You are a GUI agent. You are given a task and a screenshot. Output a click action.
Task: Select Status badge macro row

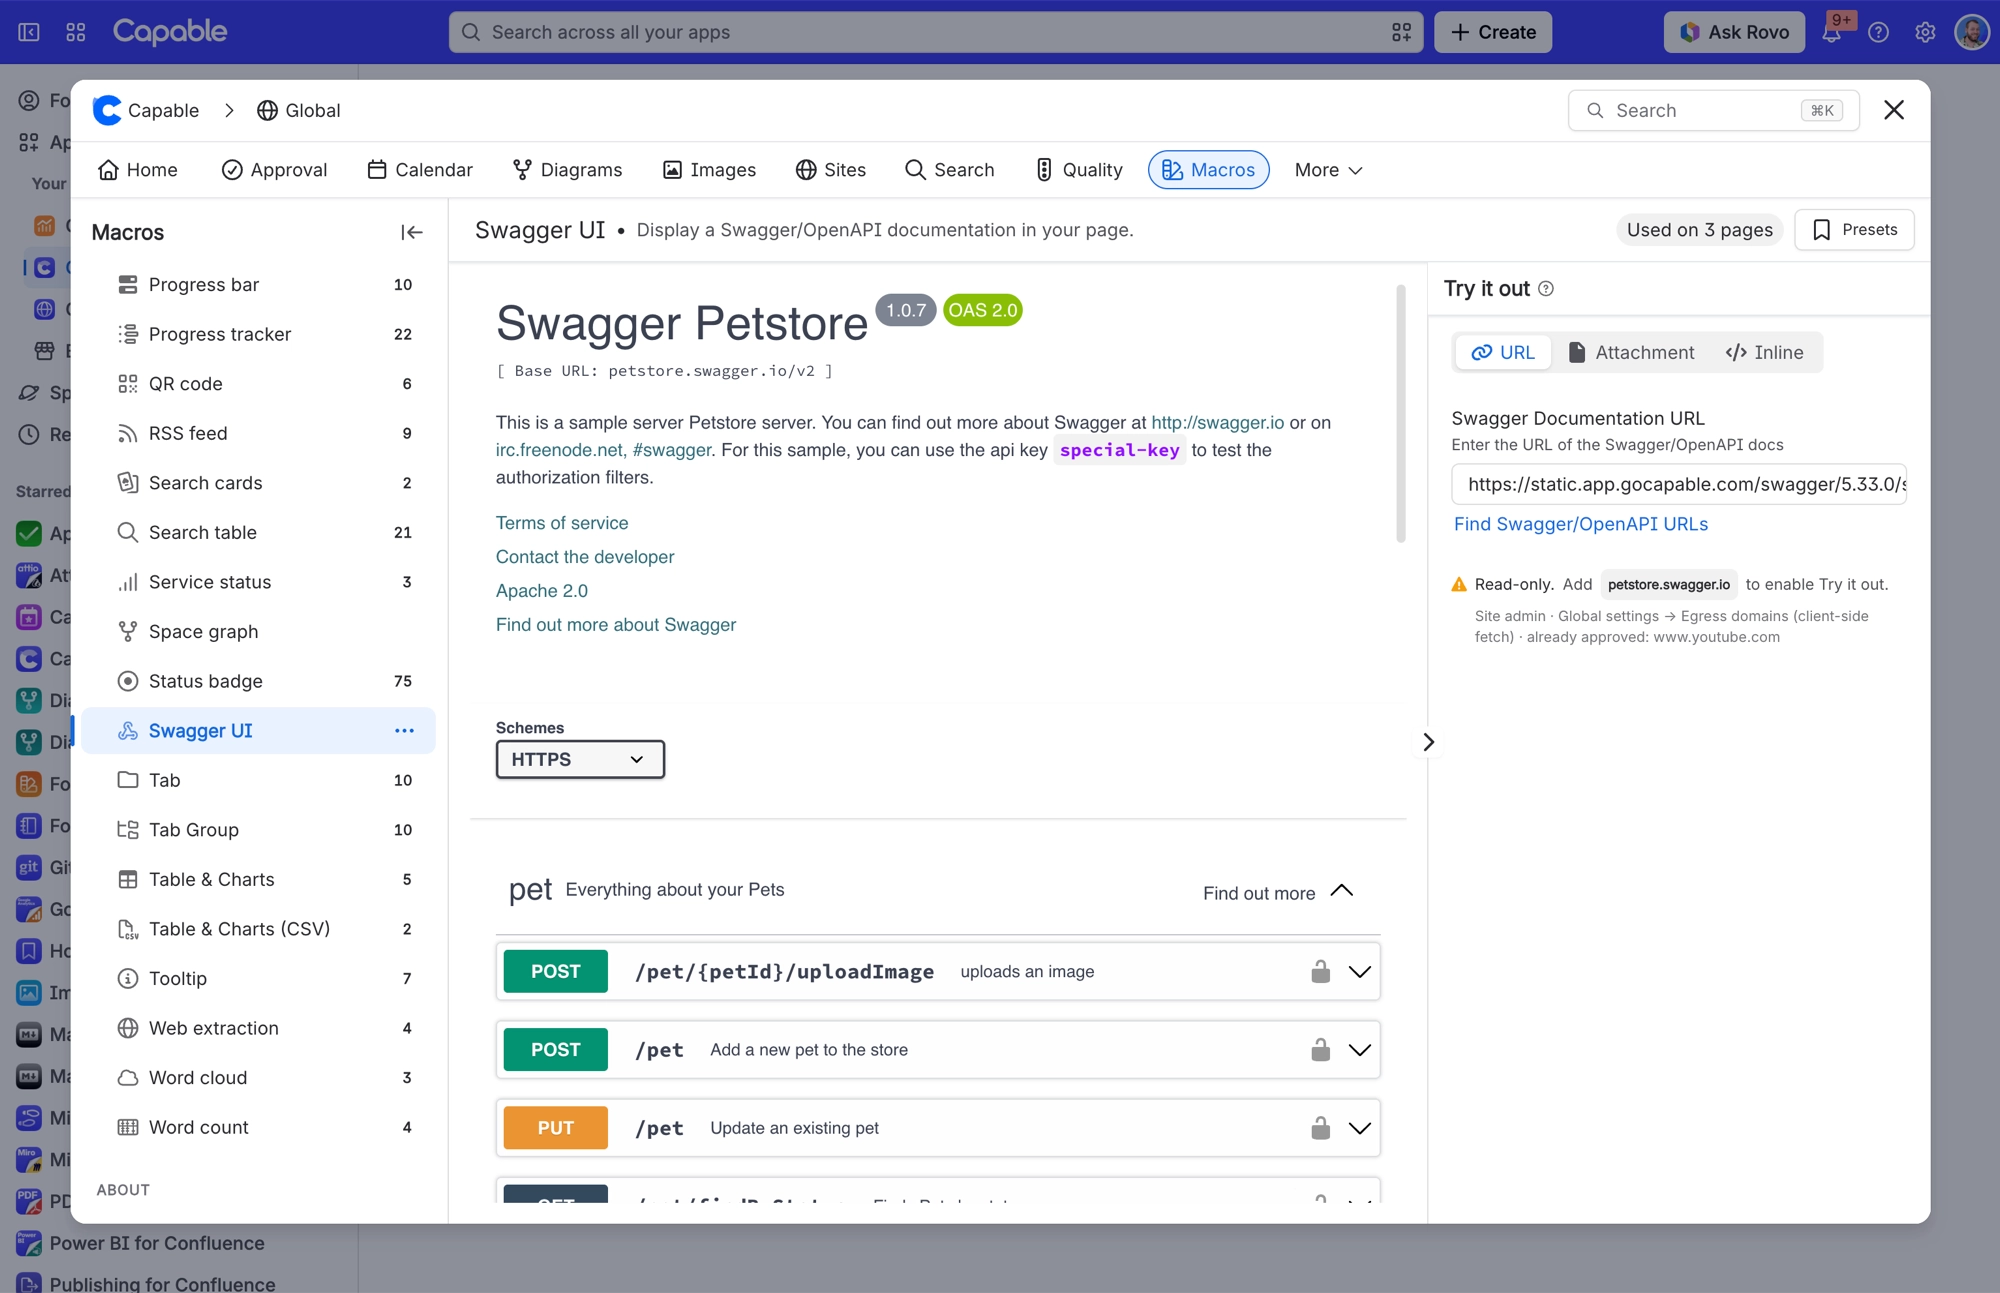coord(259,681)
